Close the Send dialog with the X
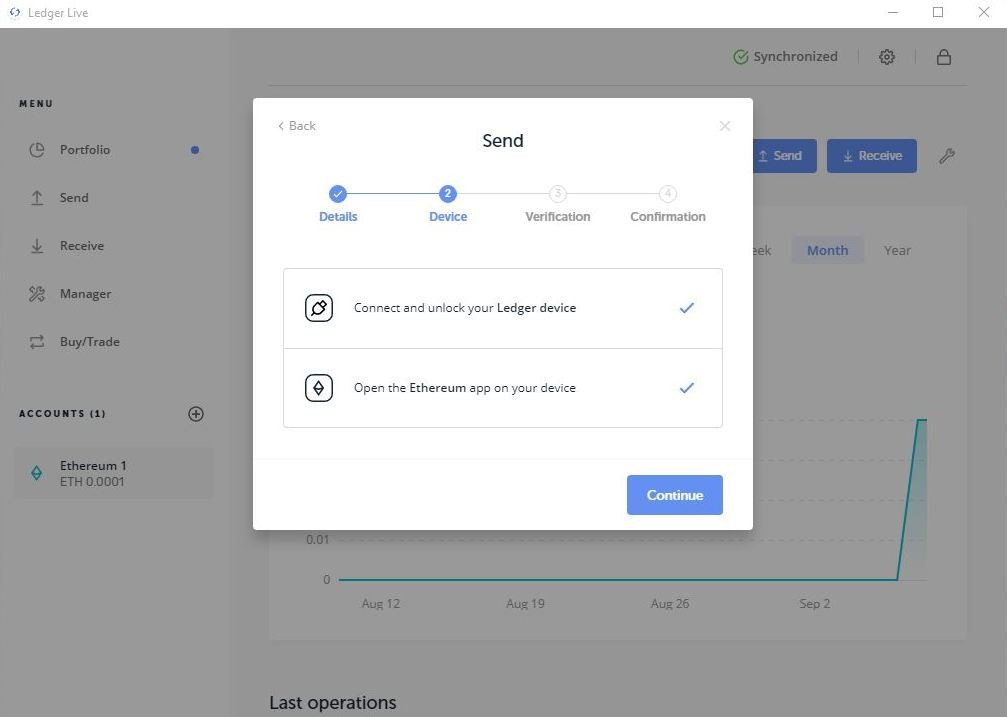 coord(725,126)
